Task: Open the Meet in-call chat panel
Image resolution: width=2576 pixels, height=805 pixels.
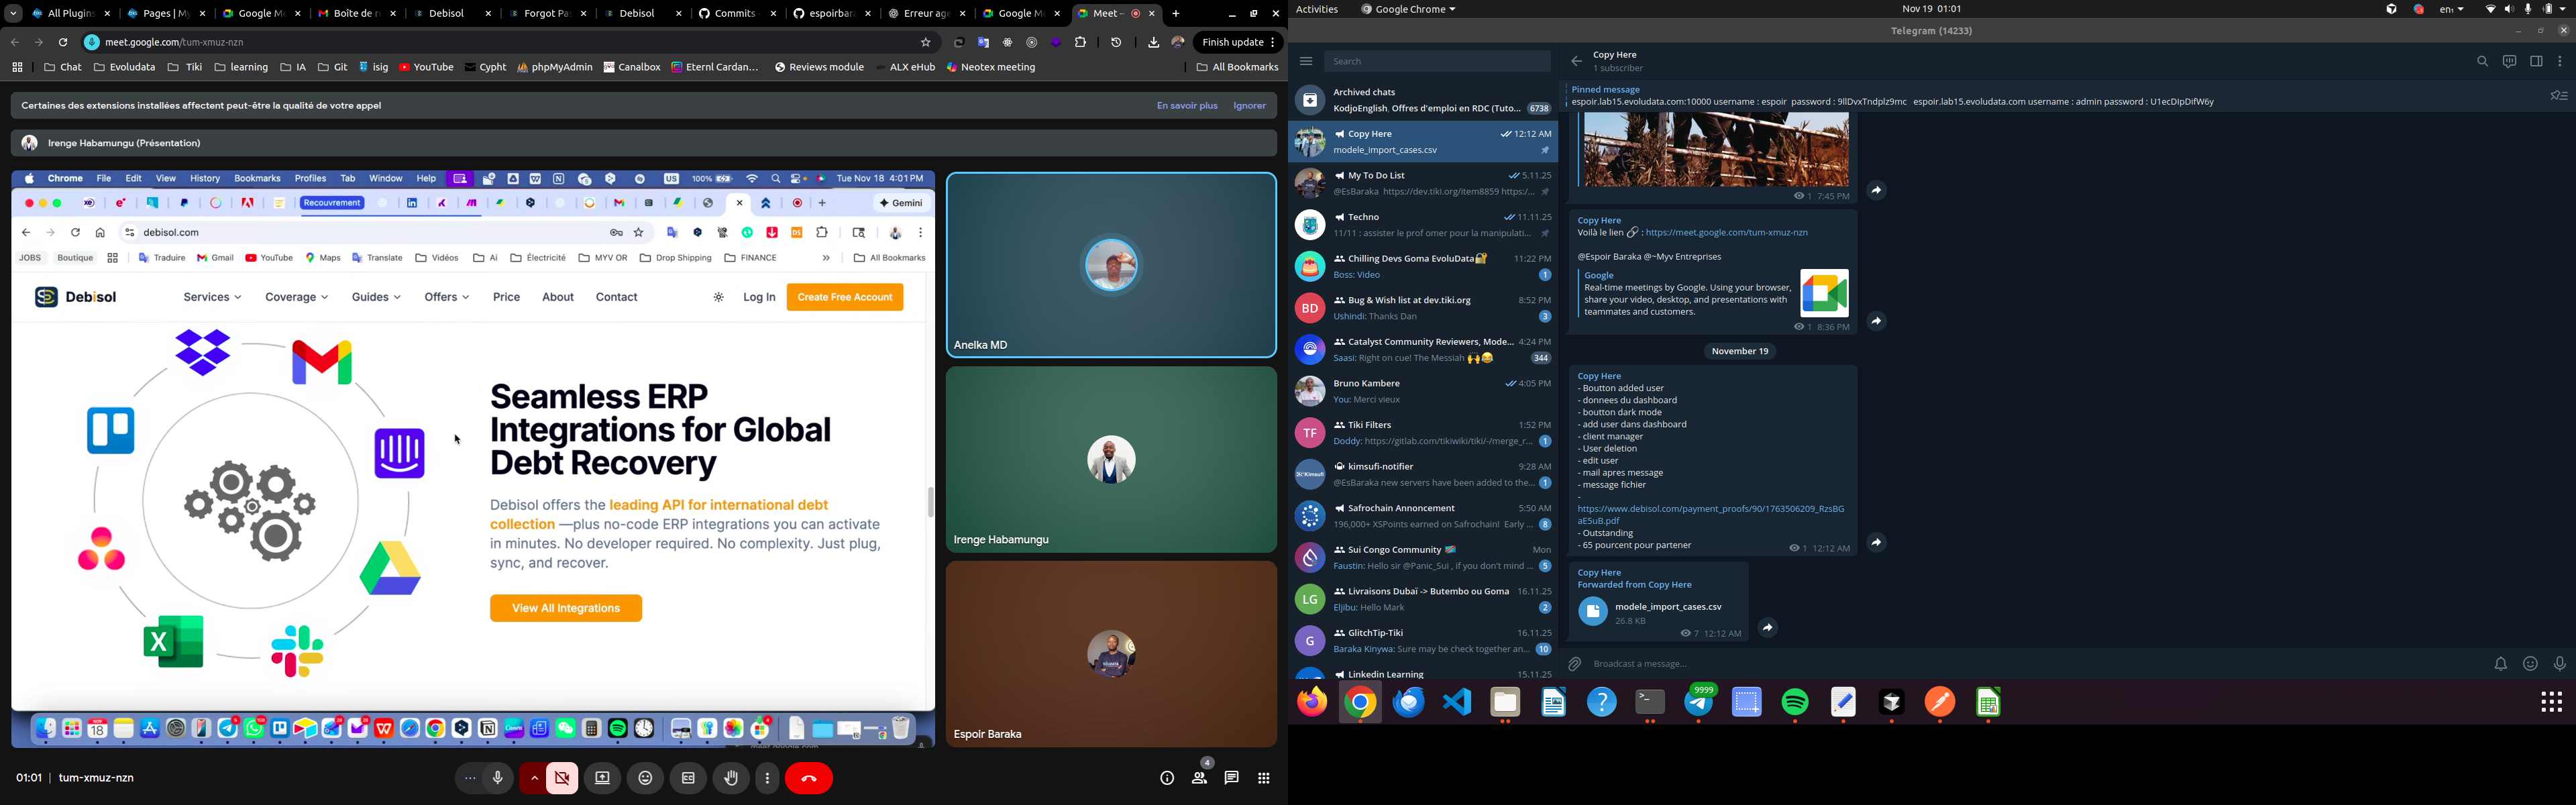Action: (1231, 778)
